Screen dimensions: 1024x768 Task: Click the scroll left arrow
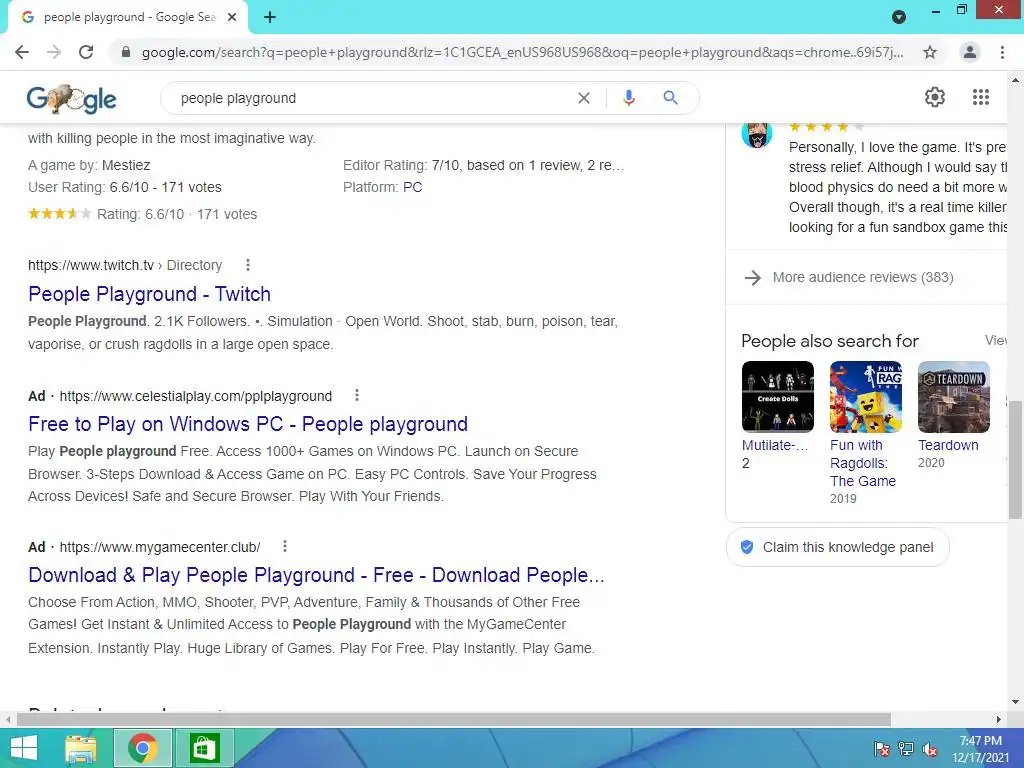point(8,720)
